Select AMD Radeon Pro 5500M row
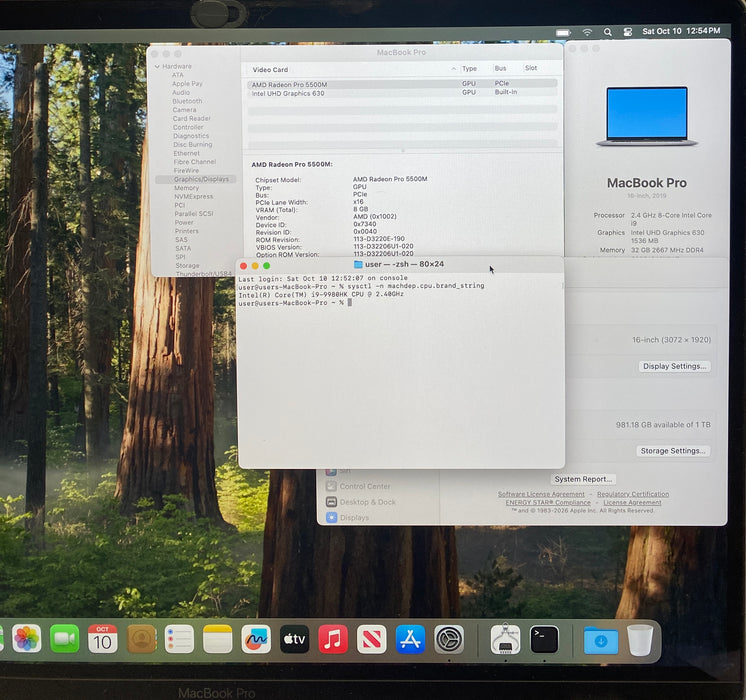The image size is (746, 700). [x=402, y=84]
